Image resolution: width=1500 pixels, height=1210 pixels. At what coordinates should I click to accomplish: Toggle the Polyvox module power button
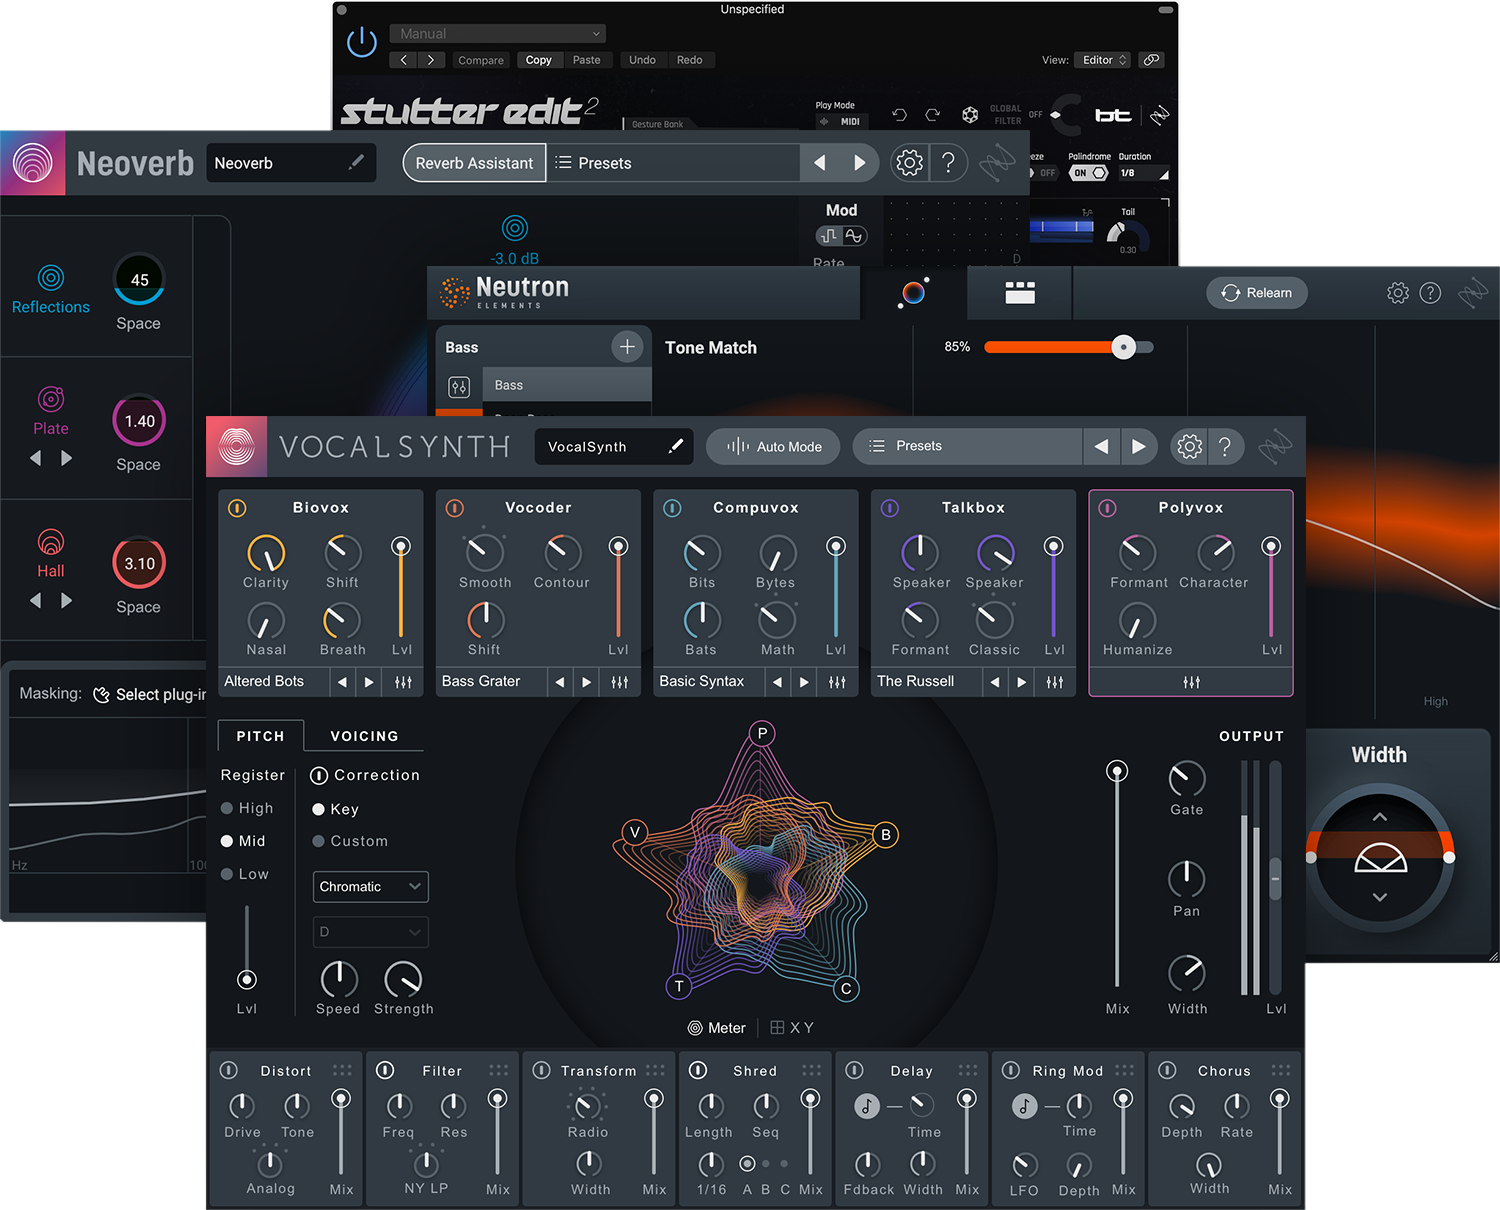(1107, 508)
